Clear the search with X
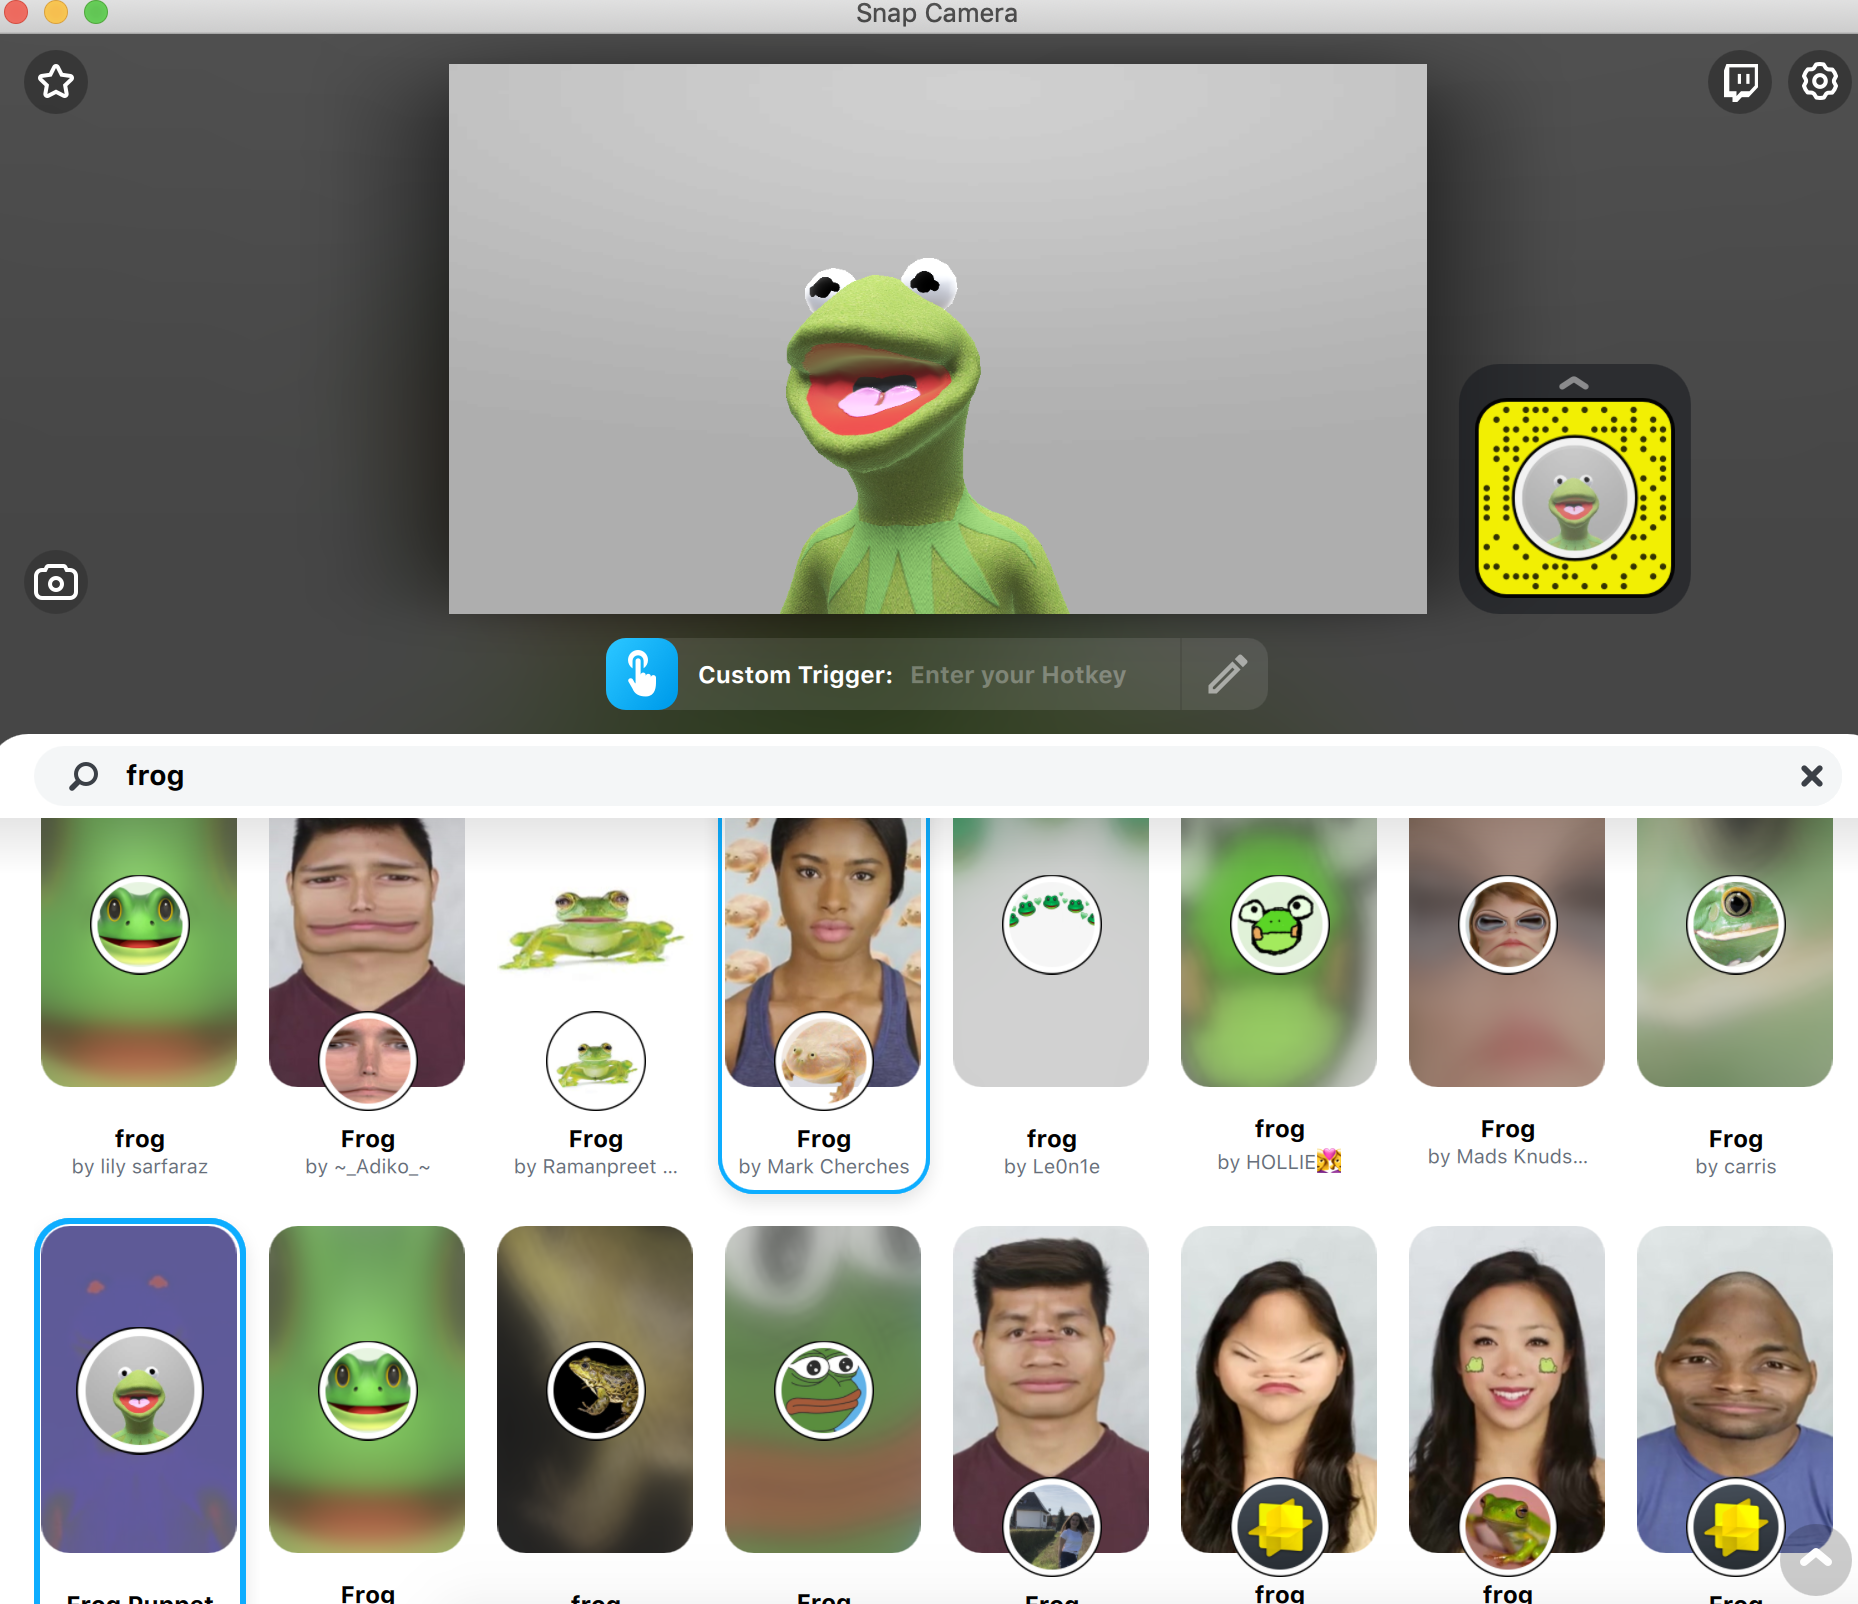The width and height of the screenshot is (1858, 1604). [1812, 776]
